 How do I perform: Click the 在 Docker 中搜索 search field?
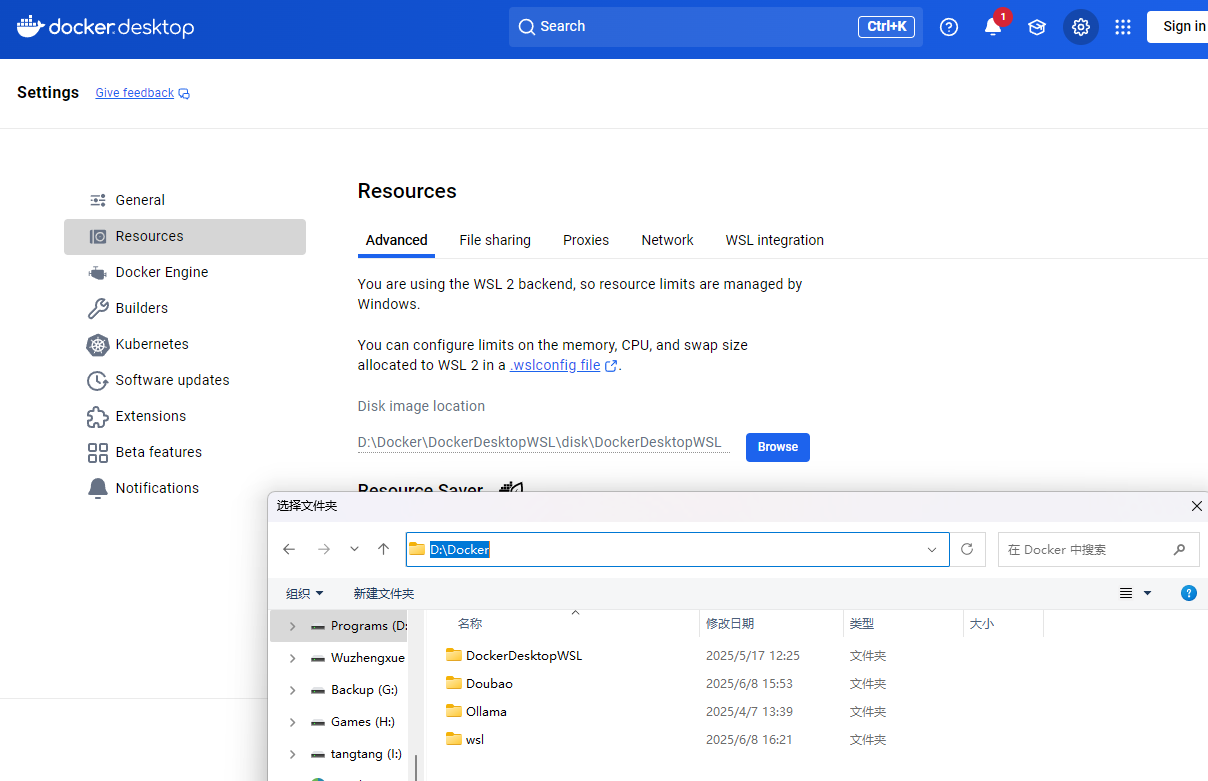coord(1098,549)
